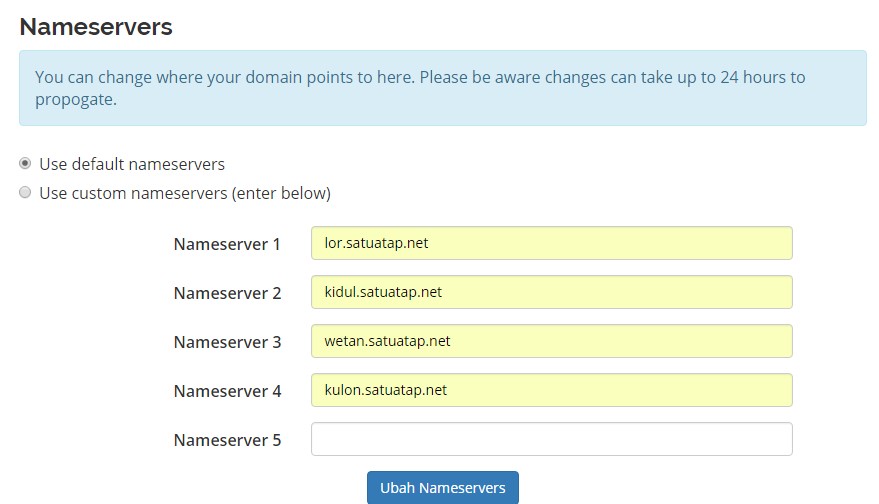
Task: Click the 'Nameserver 1' field label
Action: pyautogui.click(x=227, y=244)
